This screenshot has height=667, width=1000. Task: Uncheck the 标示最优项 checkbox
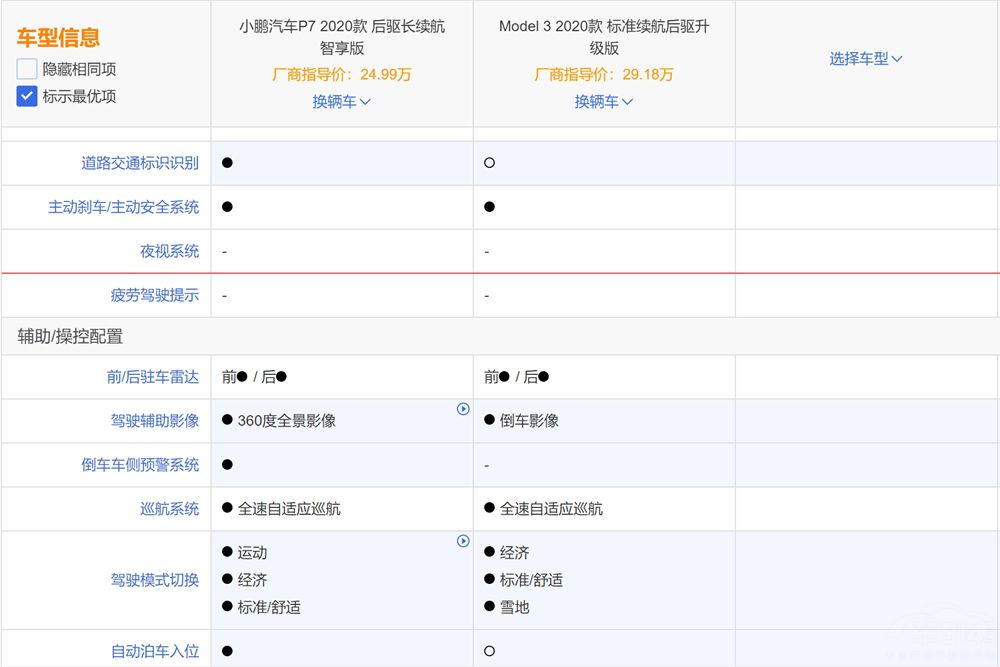click(x=27, y=96)
